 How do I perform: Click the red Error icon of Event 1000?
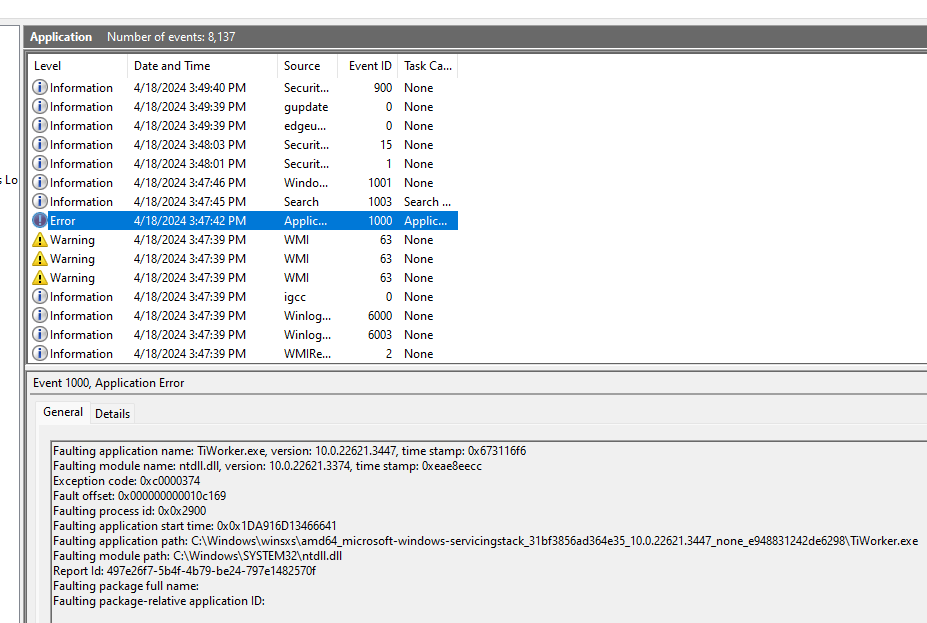[40, 220]
